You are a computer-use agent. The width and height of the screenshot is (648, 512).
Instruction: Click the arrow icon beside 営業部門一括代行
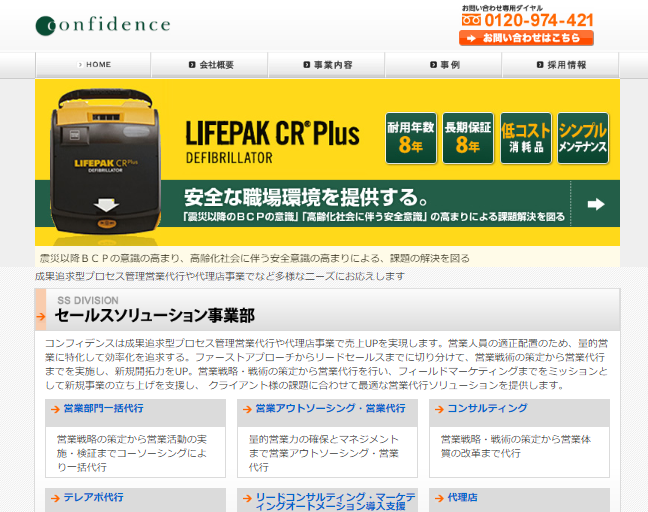pos(55,409)
